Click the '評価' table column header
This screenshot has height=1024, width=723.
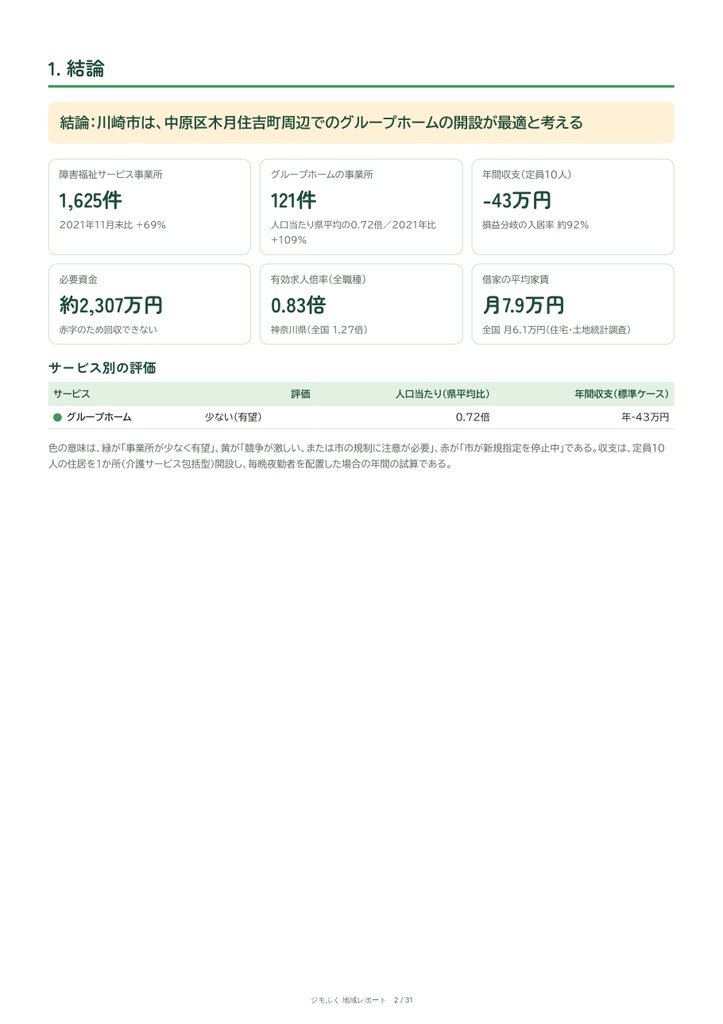pyautogui.click(x=300, y=394)
